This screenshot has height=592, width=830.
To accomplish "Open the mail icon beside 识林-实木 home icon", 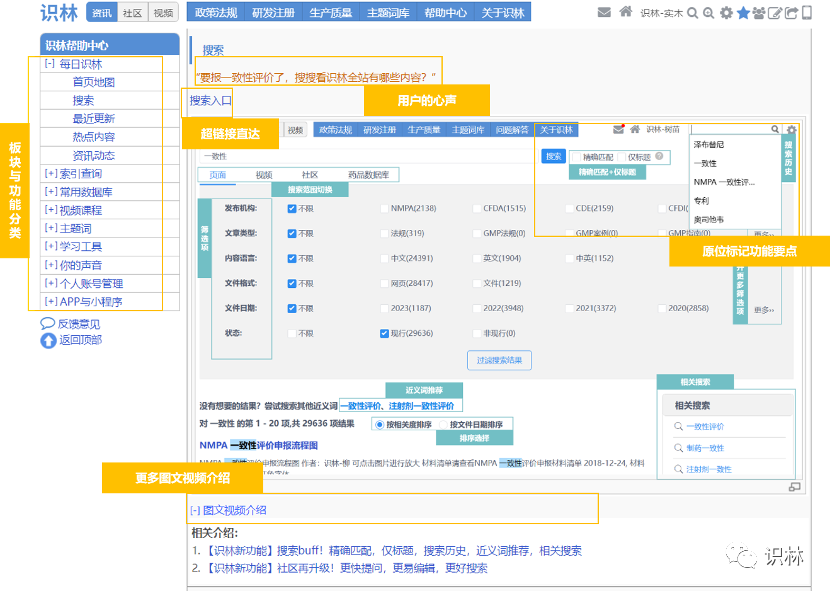I will pos(604,12).
